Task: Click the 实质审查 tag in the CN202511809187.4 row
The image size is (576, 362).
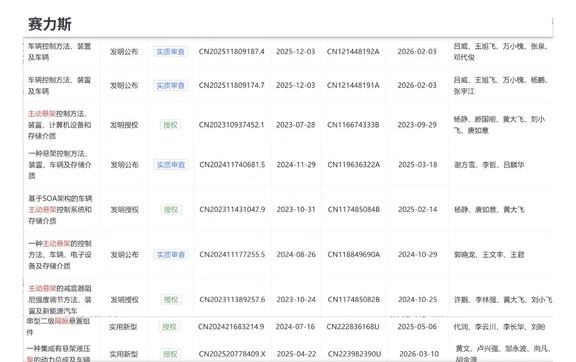Action: tap(170, 52)
